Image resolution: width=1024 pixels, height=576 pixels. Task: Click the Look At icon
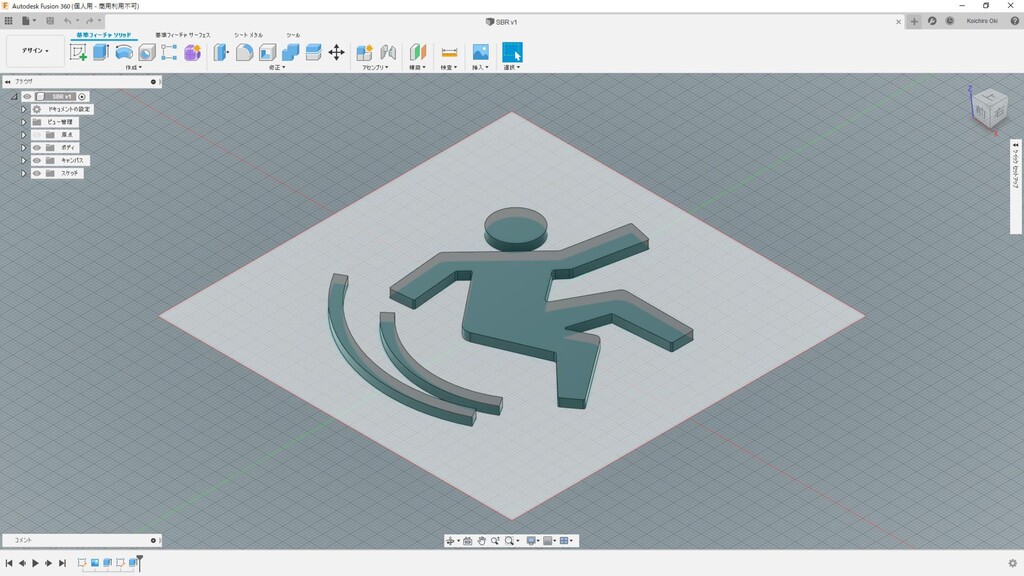click(x=468, y=541)
